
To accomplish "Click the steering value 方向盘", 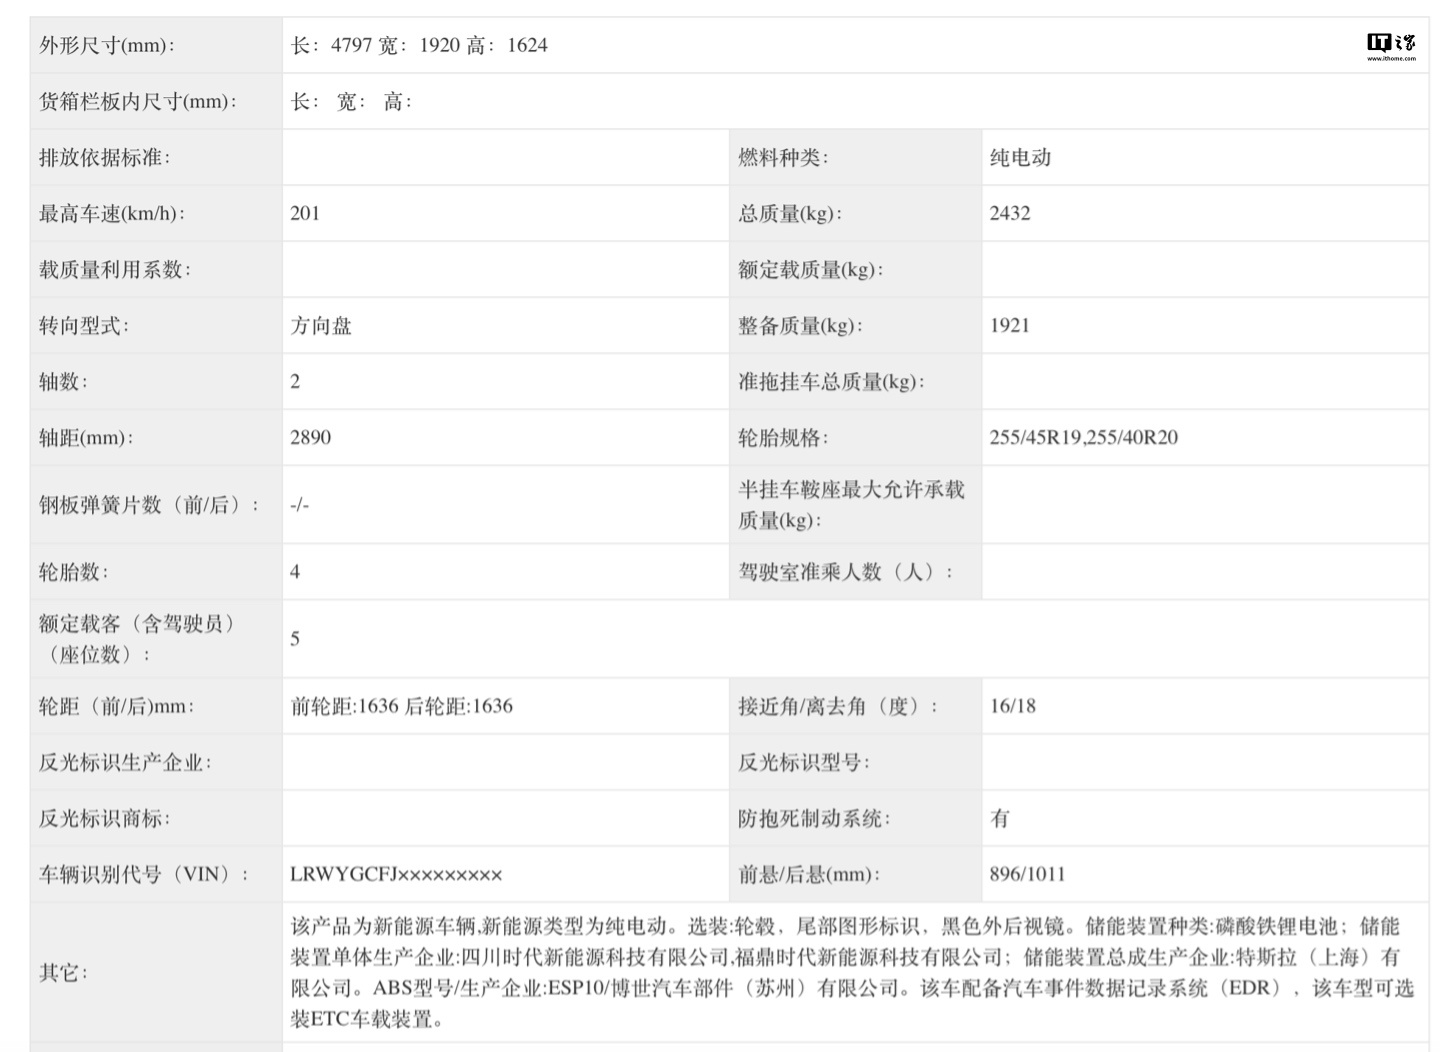I will 321,325.
